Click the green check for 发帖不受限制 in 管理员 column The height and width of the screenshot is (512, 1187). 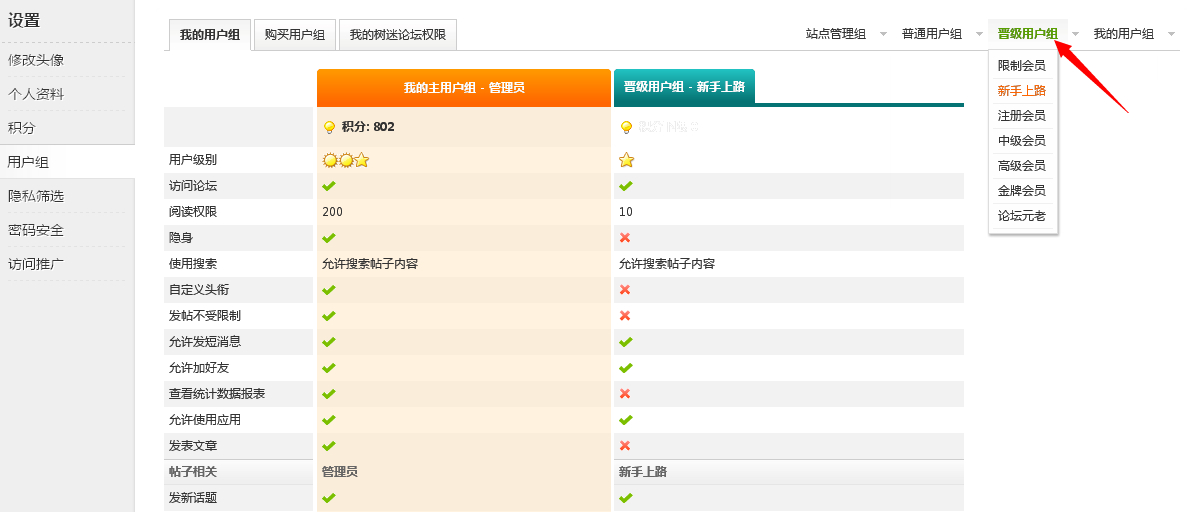click(x=329, y=316)
